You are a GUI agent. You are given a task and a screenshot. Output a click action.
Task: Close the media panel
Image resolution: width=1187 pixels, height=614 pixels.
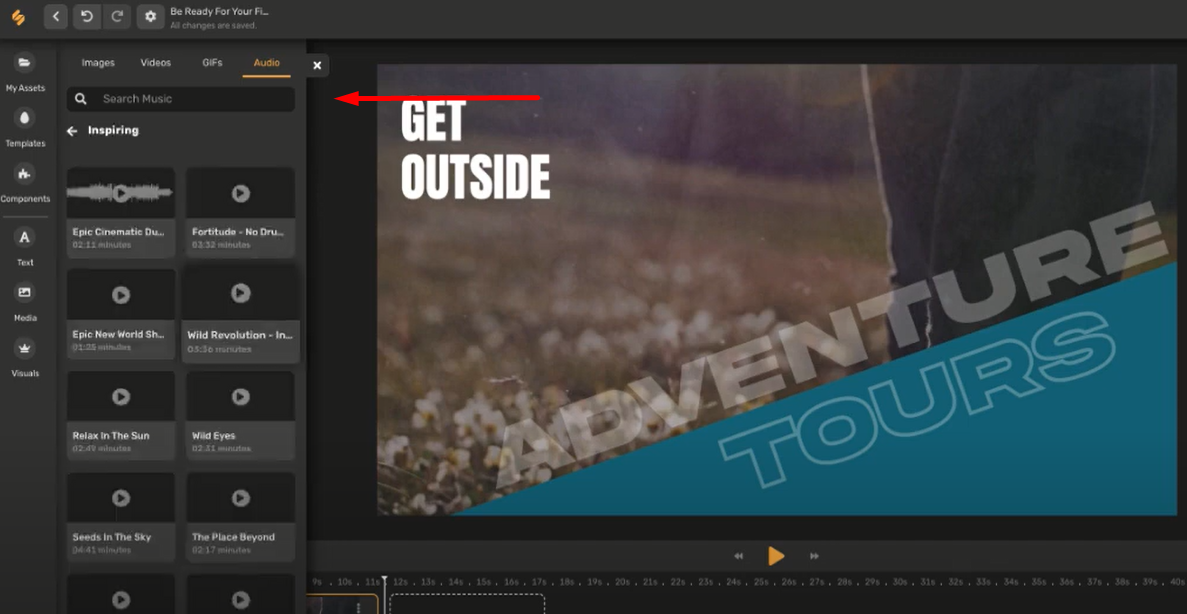[317, 65]
